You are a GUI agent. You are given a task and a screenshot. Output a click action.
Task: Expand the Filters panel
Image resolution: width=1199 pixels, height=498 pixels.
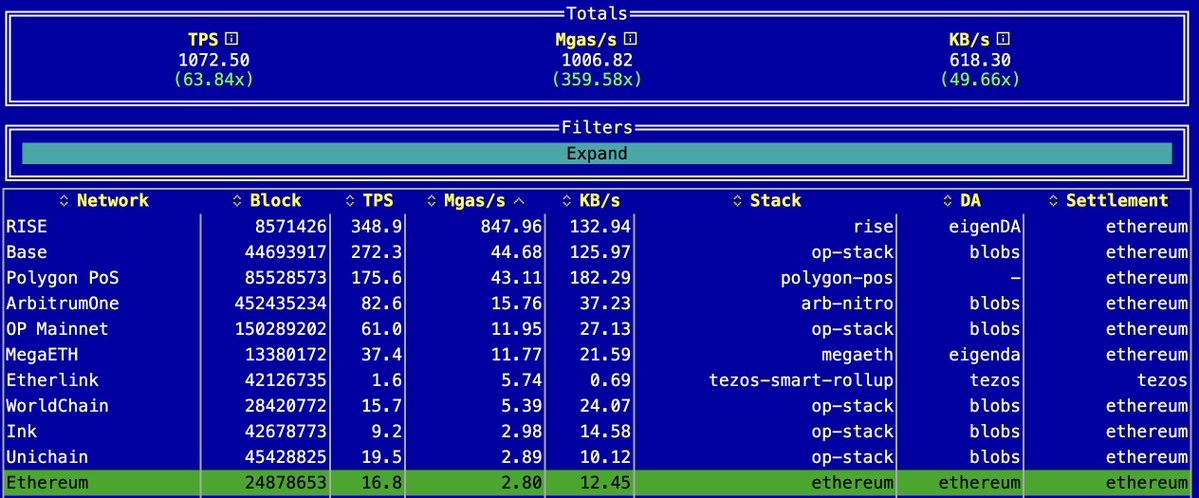pos(596,153)
